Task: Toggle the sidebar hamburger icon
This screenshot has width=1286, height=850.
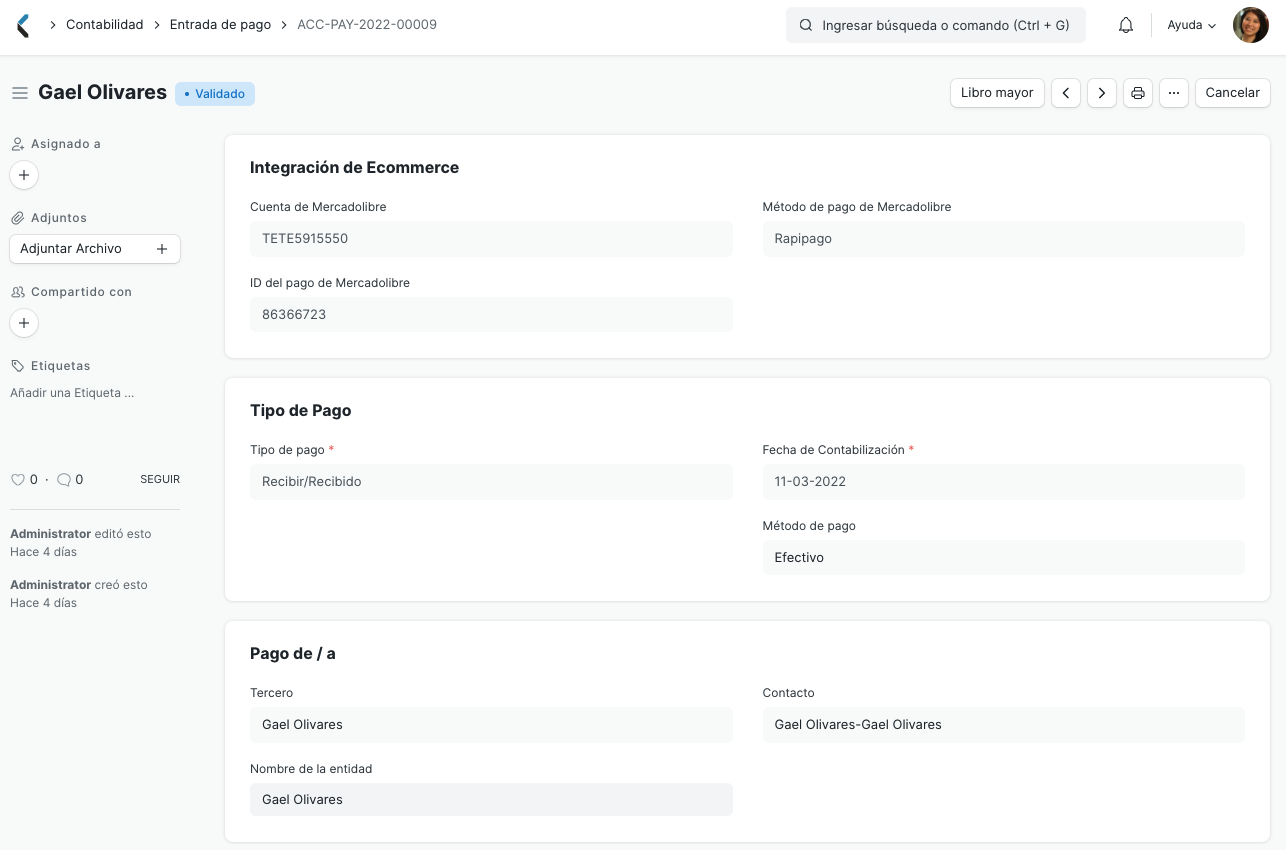Action: pyautogui.click(x=19, y=93)
